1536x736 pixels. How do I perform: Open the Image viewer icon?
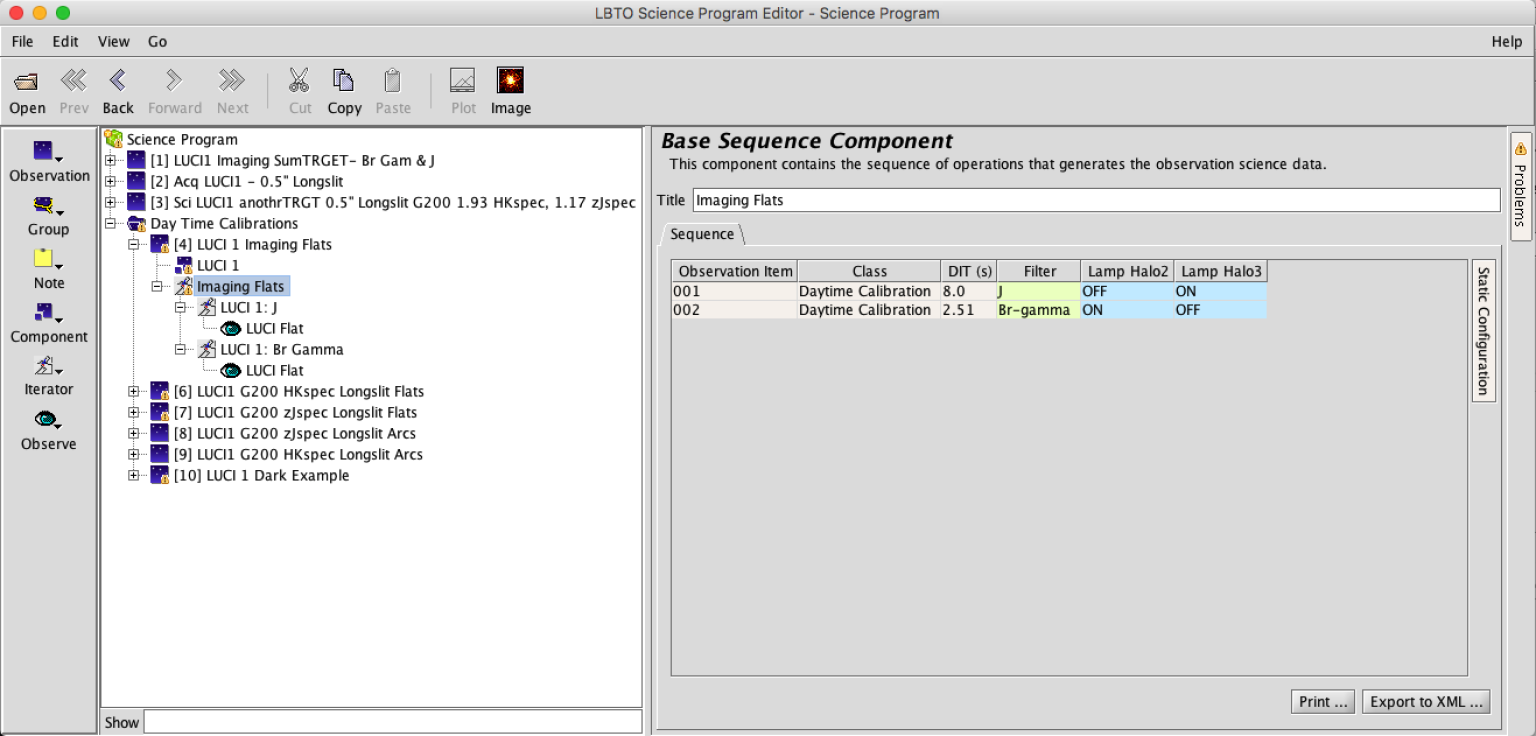[x=510, y=80]
